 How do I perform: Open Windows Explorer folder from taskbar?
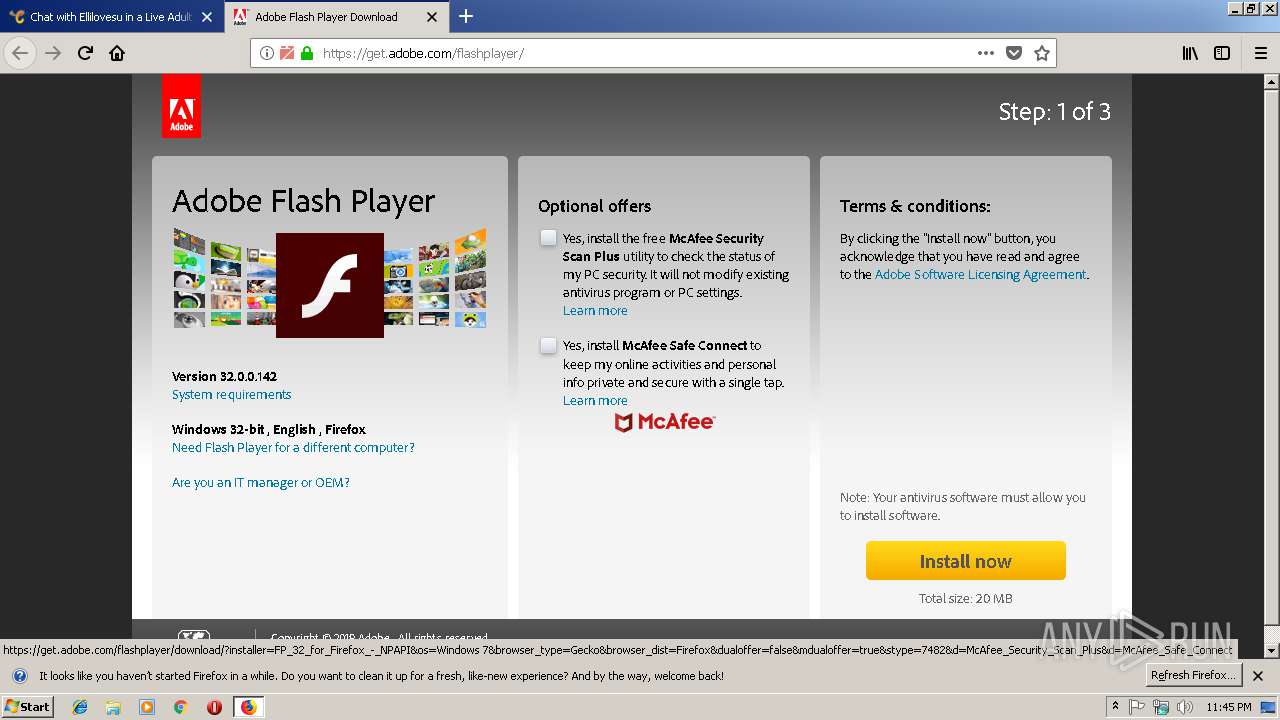click(113, 707)
